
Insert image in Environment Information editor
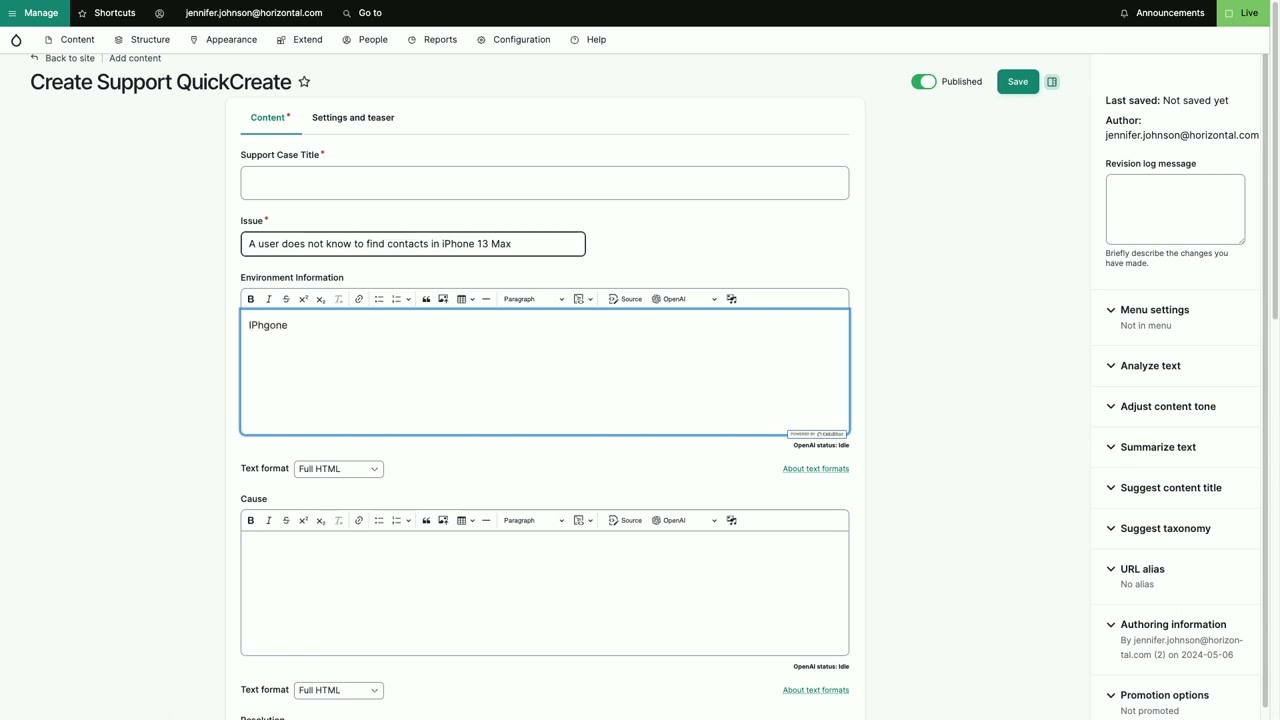(x=443, y=299)
